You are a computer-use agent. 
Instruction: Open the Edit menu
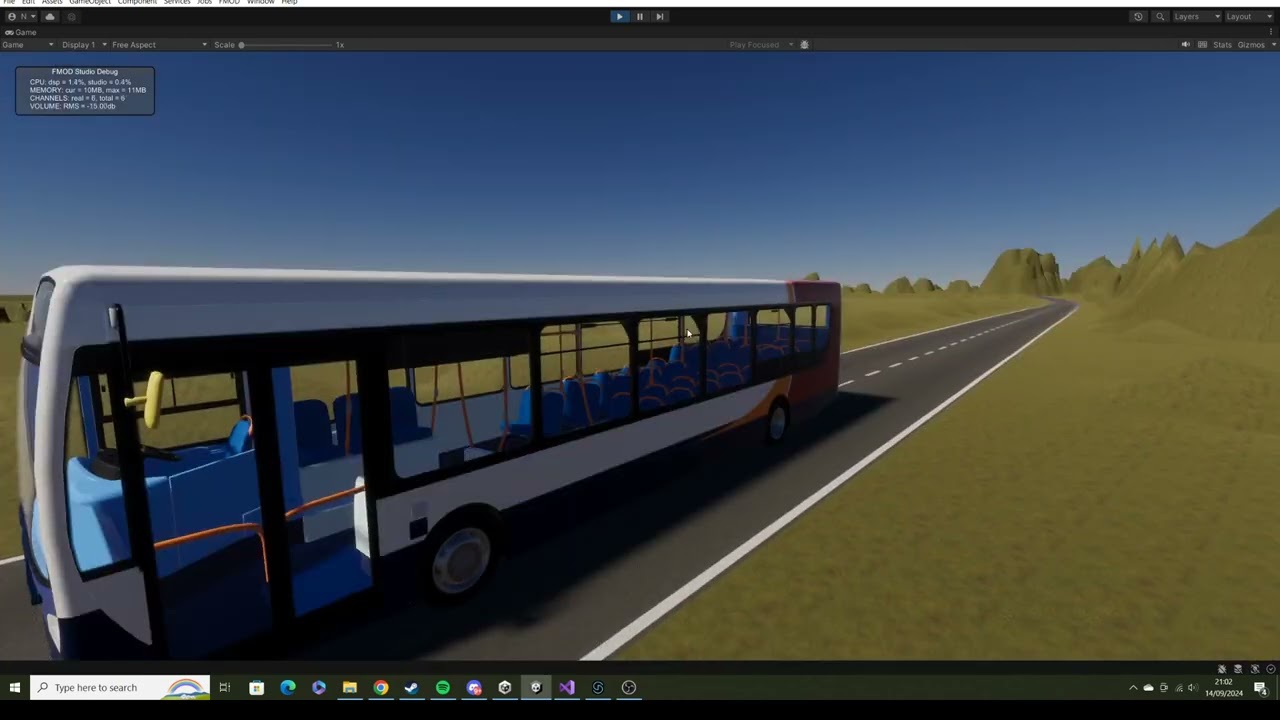coord(28,2)
